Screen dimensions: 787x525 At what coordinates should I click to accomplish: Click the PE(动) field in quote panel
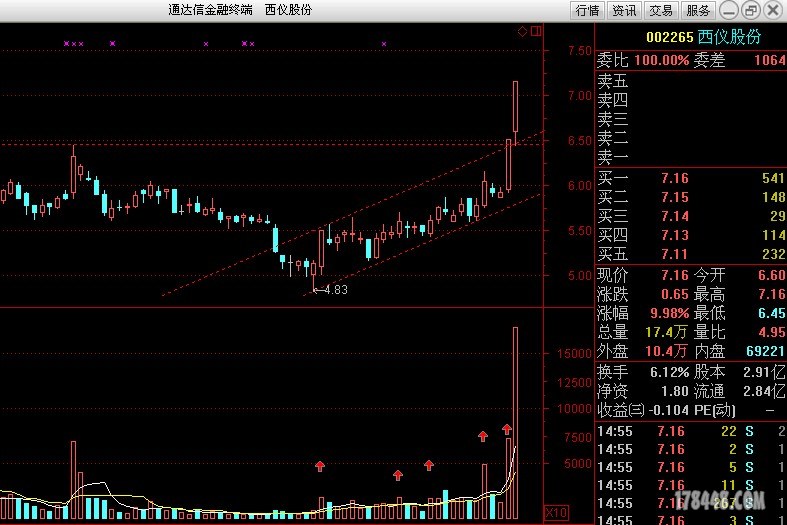tap(712, 410)
